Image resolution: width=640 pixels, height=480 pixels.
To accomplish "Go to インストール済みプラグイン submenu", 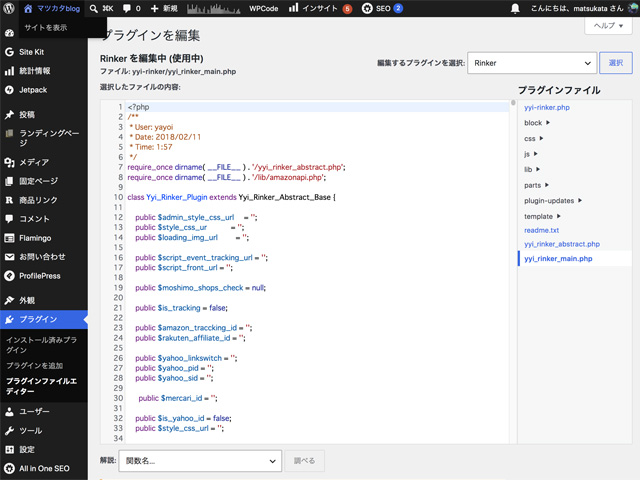I will (x=41, y=345).
